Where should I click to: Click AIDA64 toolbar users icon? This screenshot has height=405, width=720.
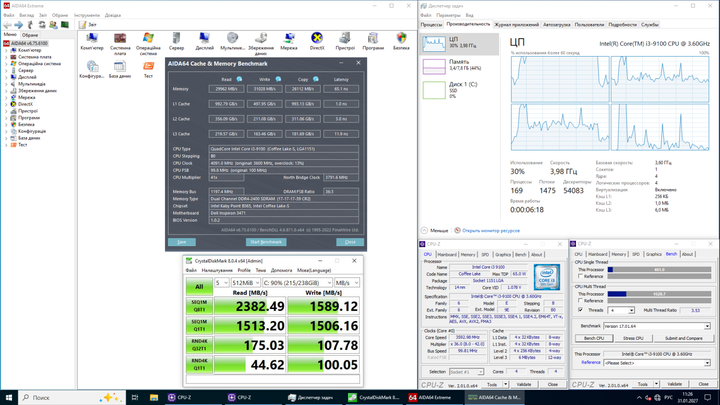pyautogui.click(x=53, y=25)
